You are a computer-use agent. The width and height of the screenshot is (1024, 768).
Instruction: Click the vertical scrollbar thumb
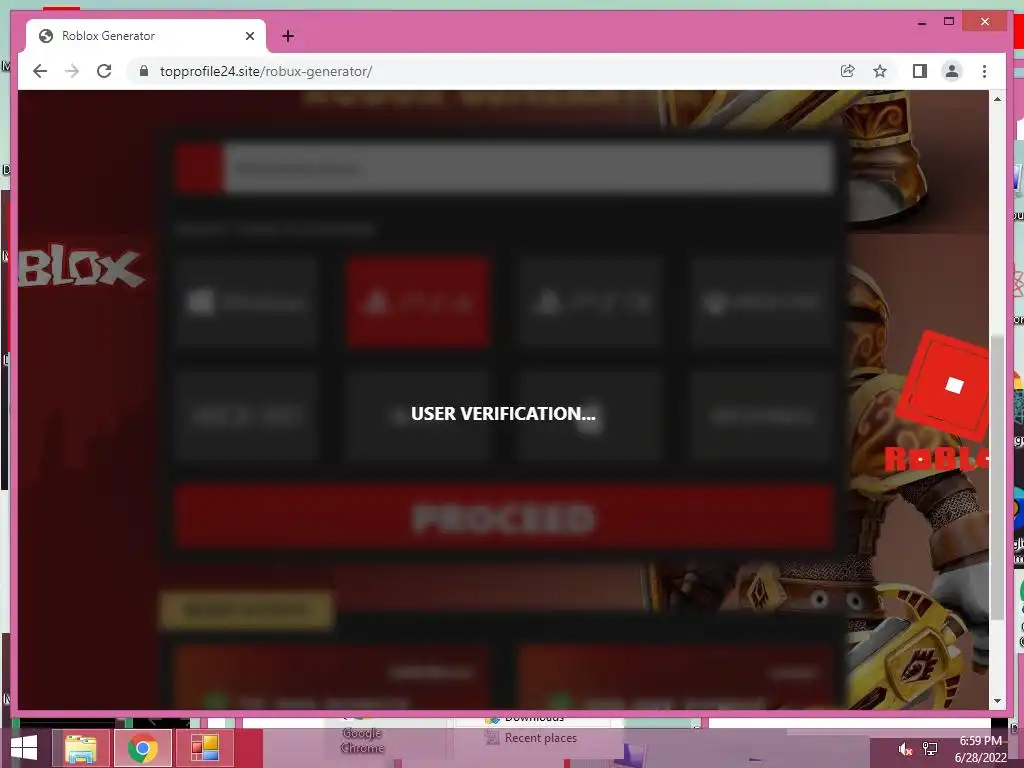pos(997,477)
